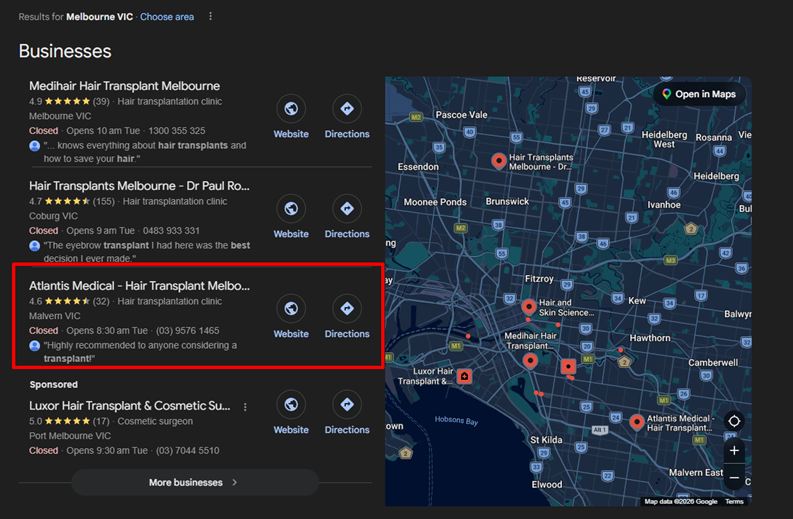Open sponsored Luxor listing options menu
793x519 pixels.
245,407
